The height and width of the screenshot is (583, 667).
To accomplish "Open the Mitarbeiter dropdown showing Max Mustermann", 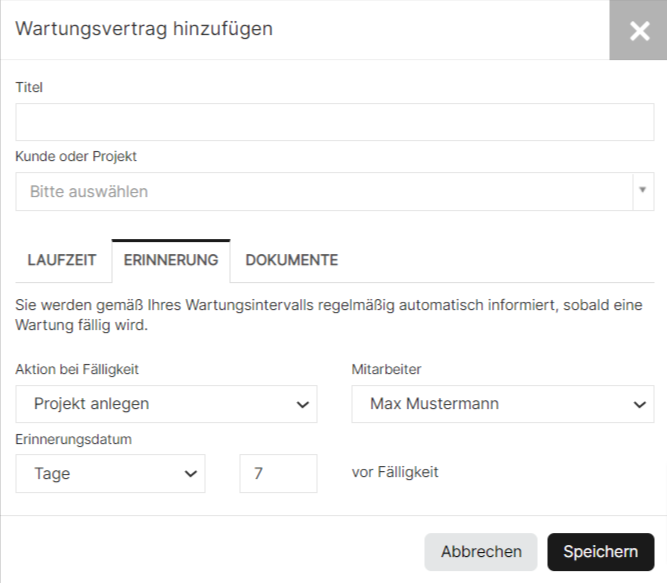I will click(503, 404).
